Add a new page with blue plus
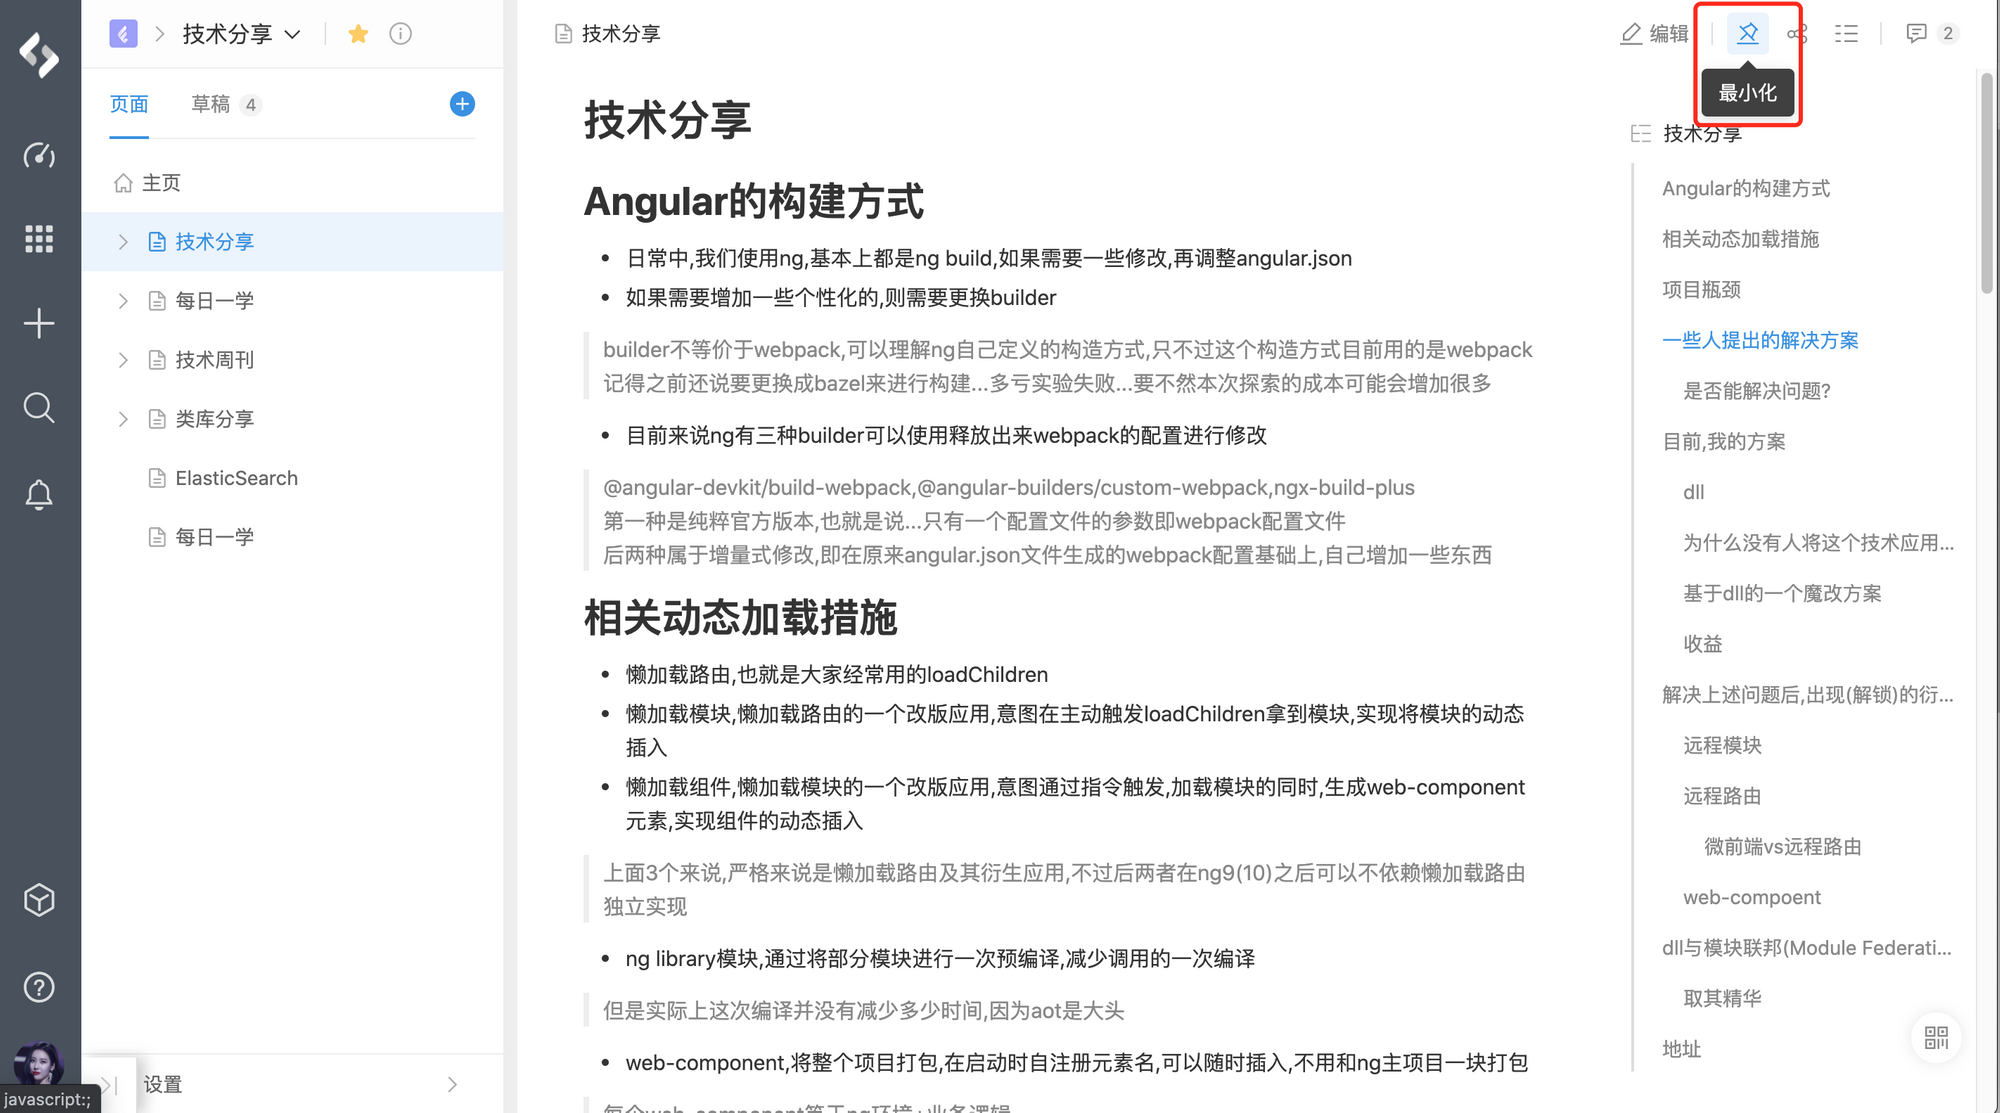This screenshot has height=1113, width=2000. (x=462, y=104)
